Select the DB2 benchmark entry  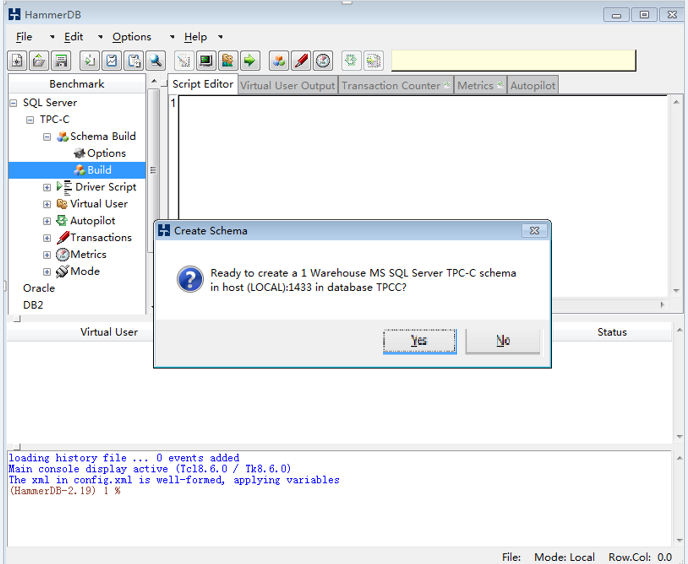(33, 305)
